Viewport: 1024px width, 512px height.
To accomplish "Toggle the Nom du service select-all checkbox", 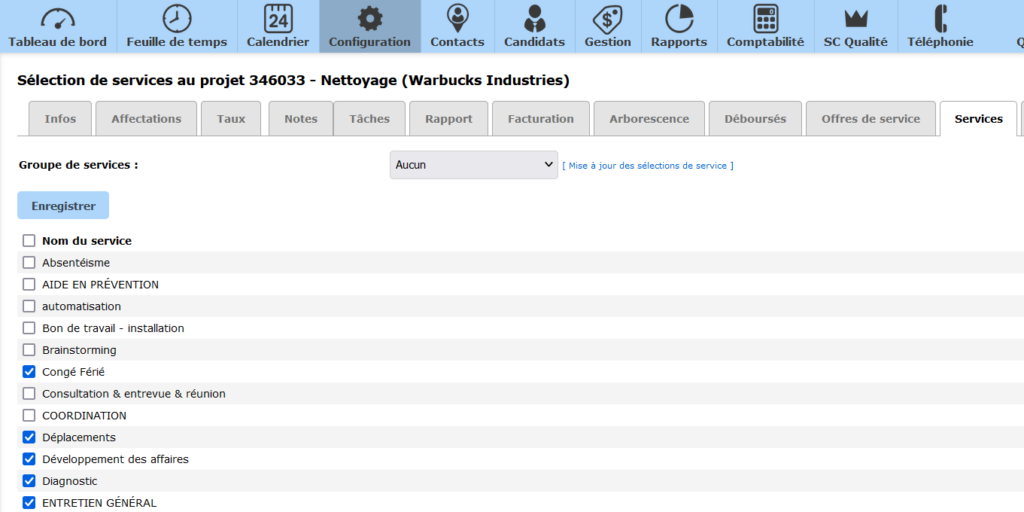I will coord(29,241).
